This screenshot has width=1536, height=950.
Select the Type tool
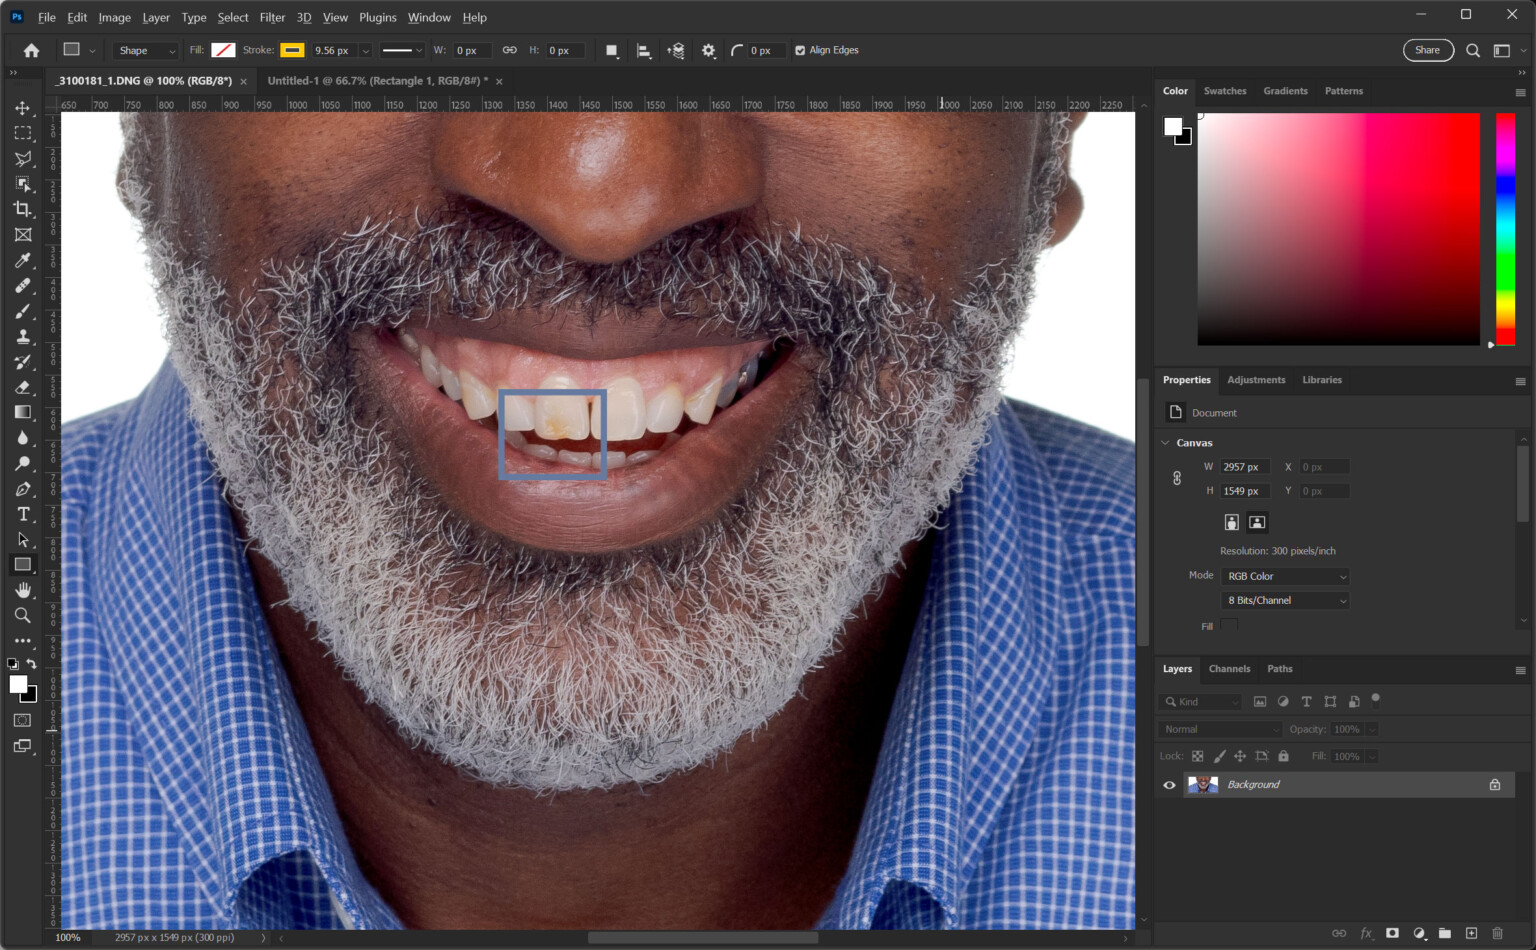(23, 514)
